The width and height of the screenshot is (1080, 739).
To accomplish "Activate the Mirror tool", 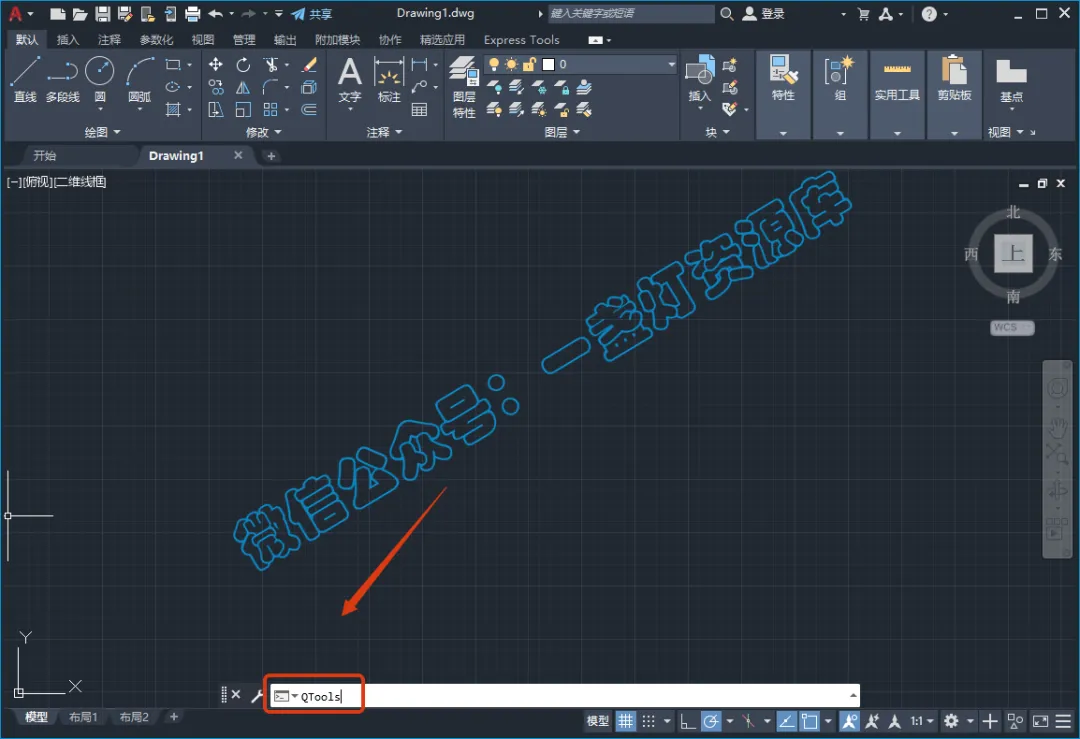I will pos(243,87).
